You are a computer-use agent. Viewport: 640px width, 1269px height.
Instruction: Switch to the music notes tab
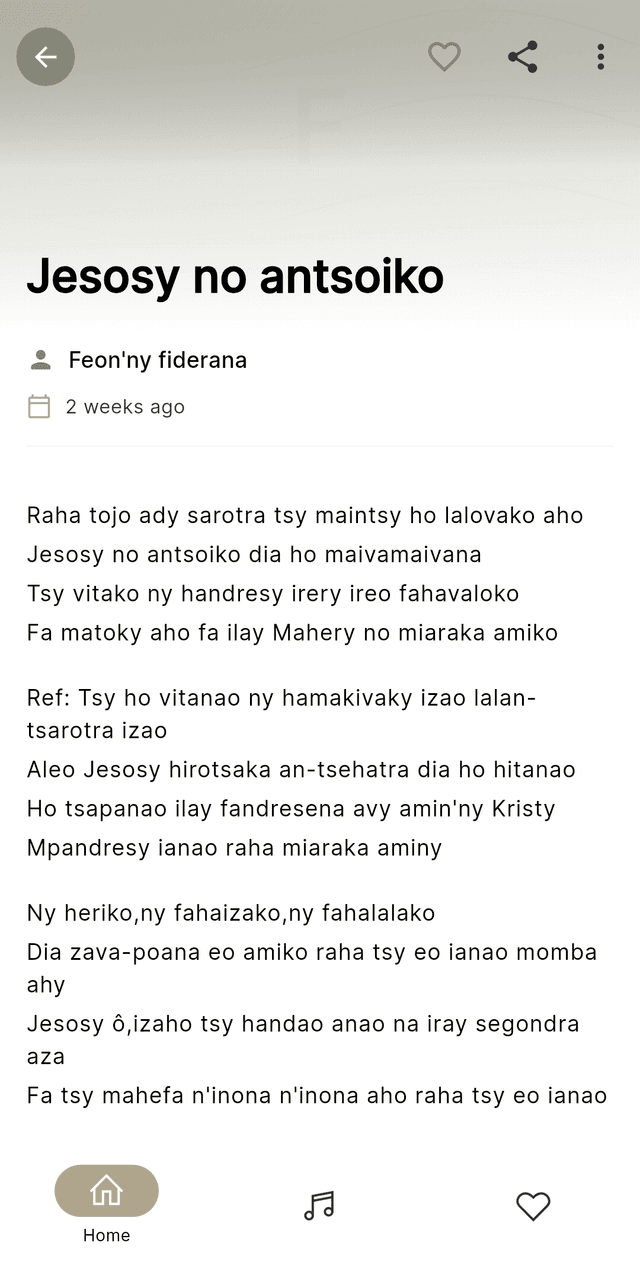coord(319,1205)
